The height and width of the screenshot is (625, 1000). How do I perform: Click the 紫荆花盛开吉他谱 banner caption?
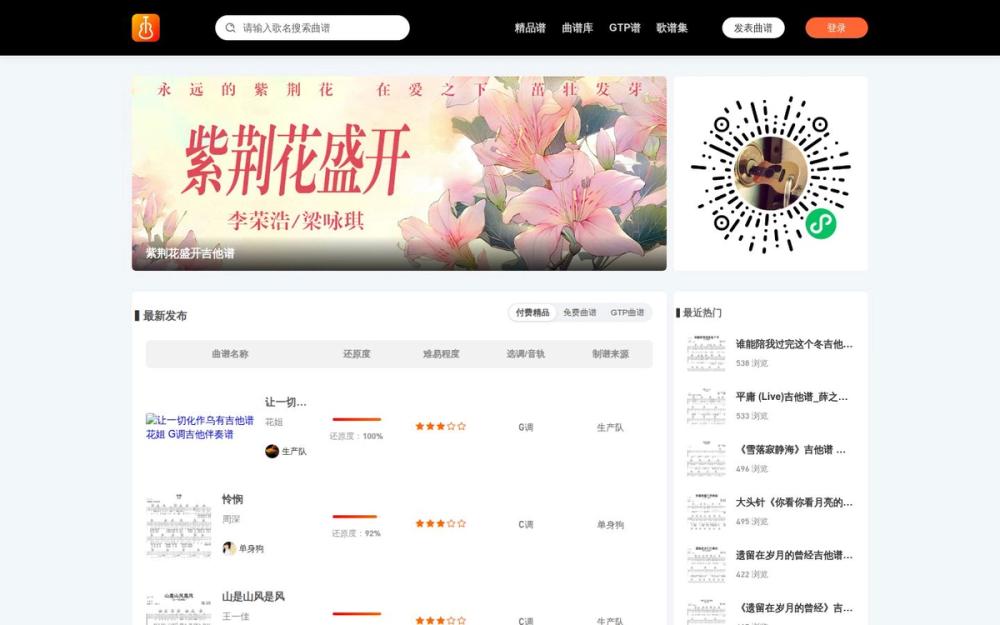190,253
